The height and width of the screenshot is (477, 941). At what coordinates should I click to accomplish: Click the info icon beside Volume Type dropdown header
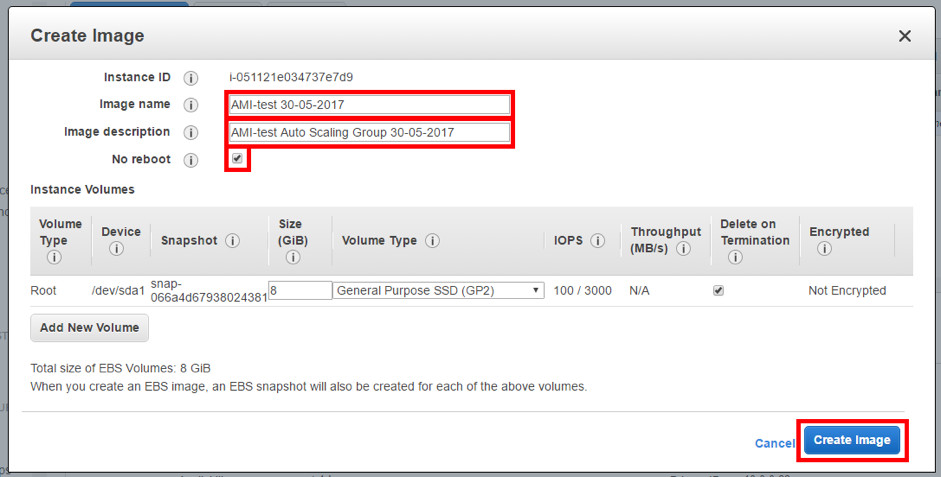(433, 241)
